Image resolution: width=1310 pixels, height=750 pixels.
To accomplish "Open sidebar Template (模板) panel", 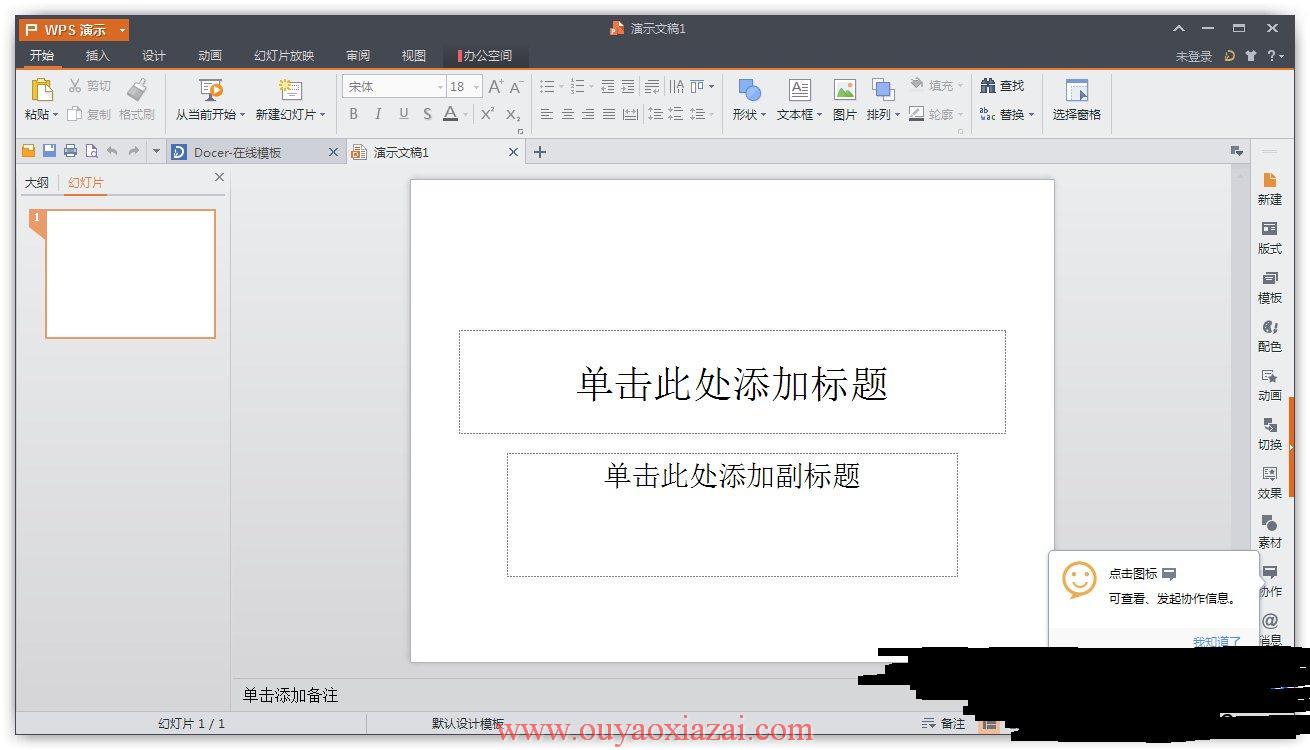I will tap(1270, 287).
